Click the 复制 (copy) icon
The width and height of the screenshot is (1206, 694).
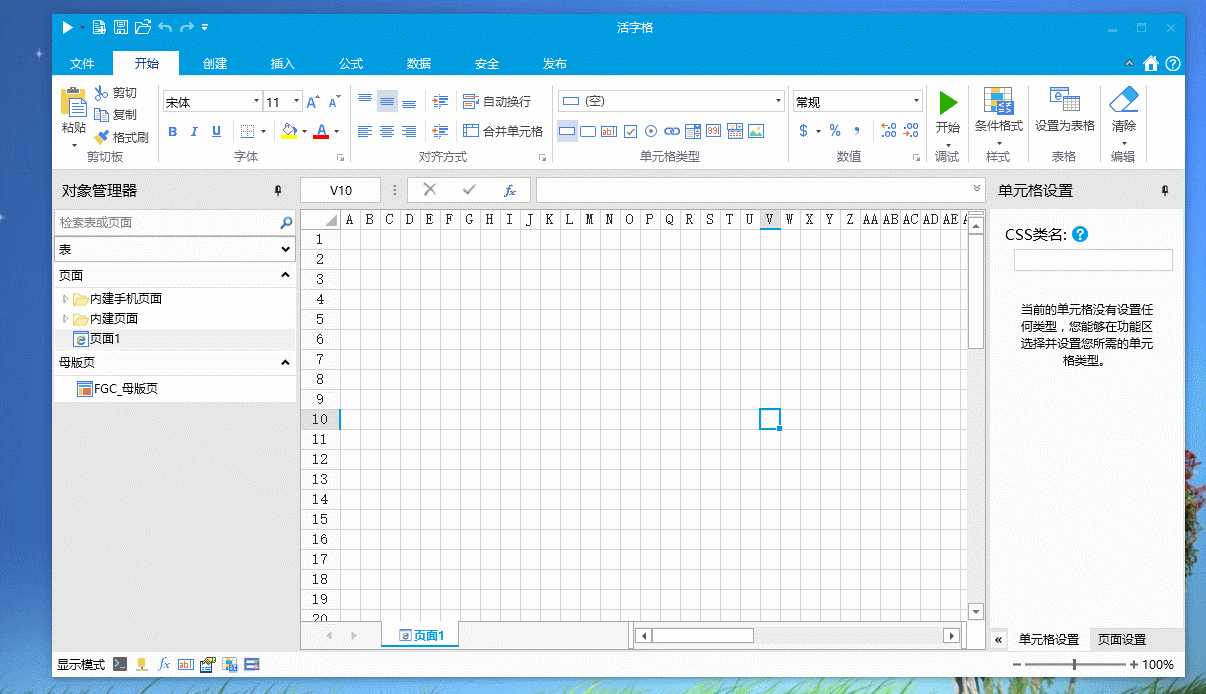[x=101, y=115]
